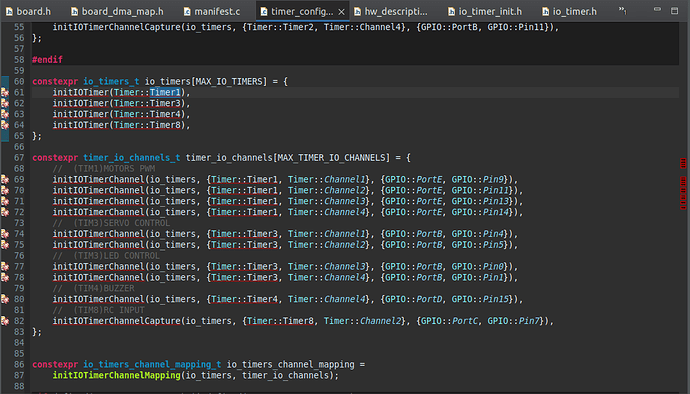Click the error marker on line 78
Viewport: 690px width, 394px height.
click(5, 277)
